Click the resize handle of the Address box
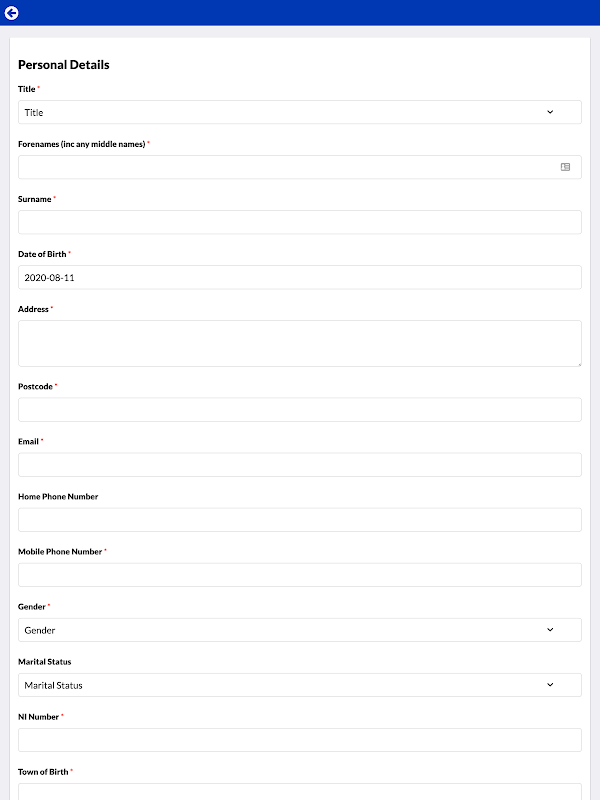 (578, 363)
